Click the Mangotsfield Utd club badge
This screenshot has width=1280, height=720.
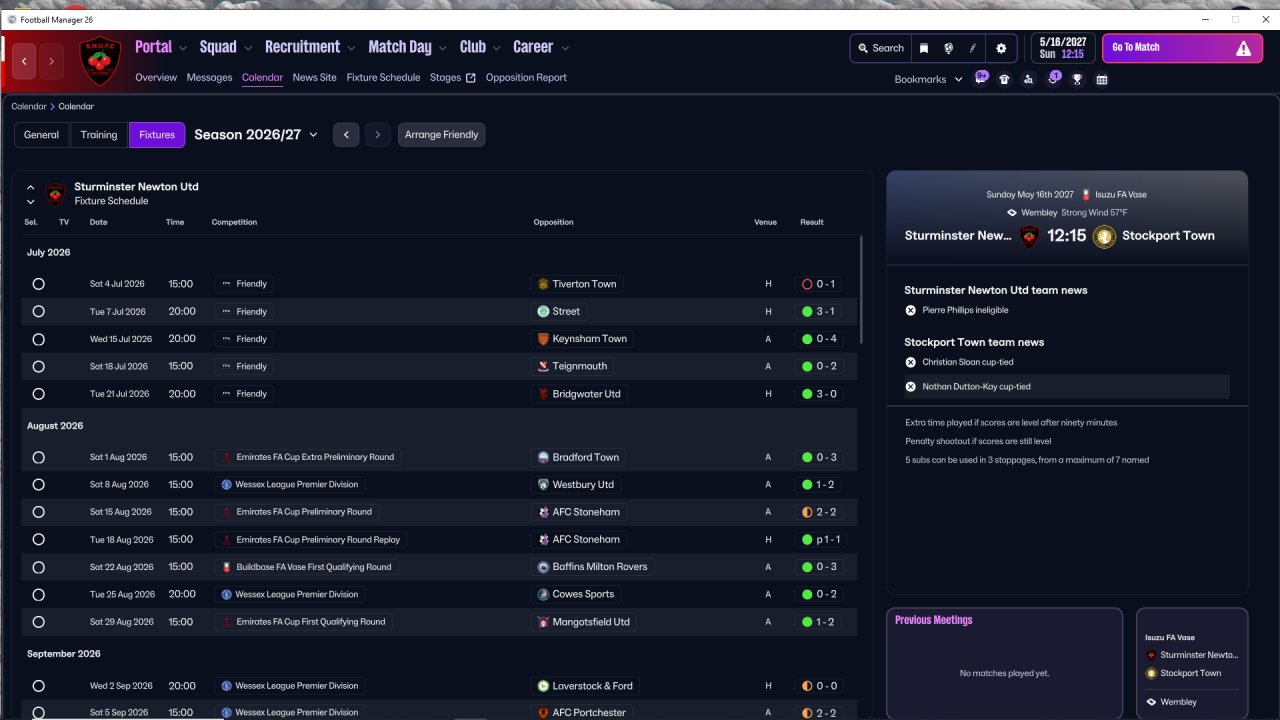point(543,622)
